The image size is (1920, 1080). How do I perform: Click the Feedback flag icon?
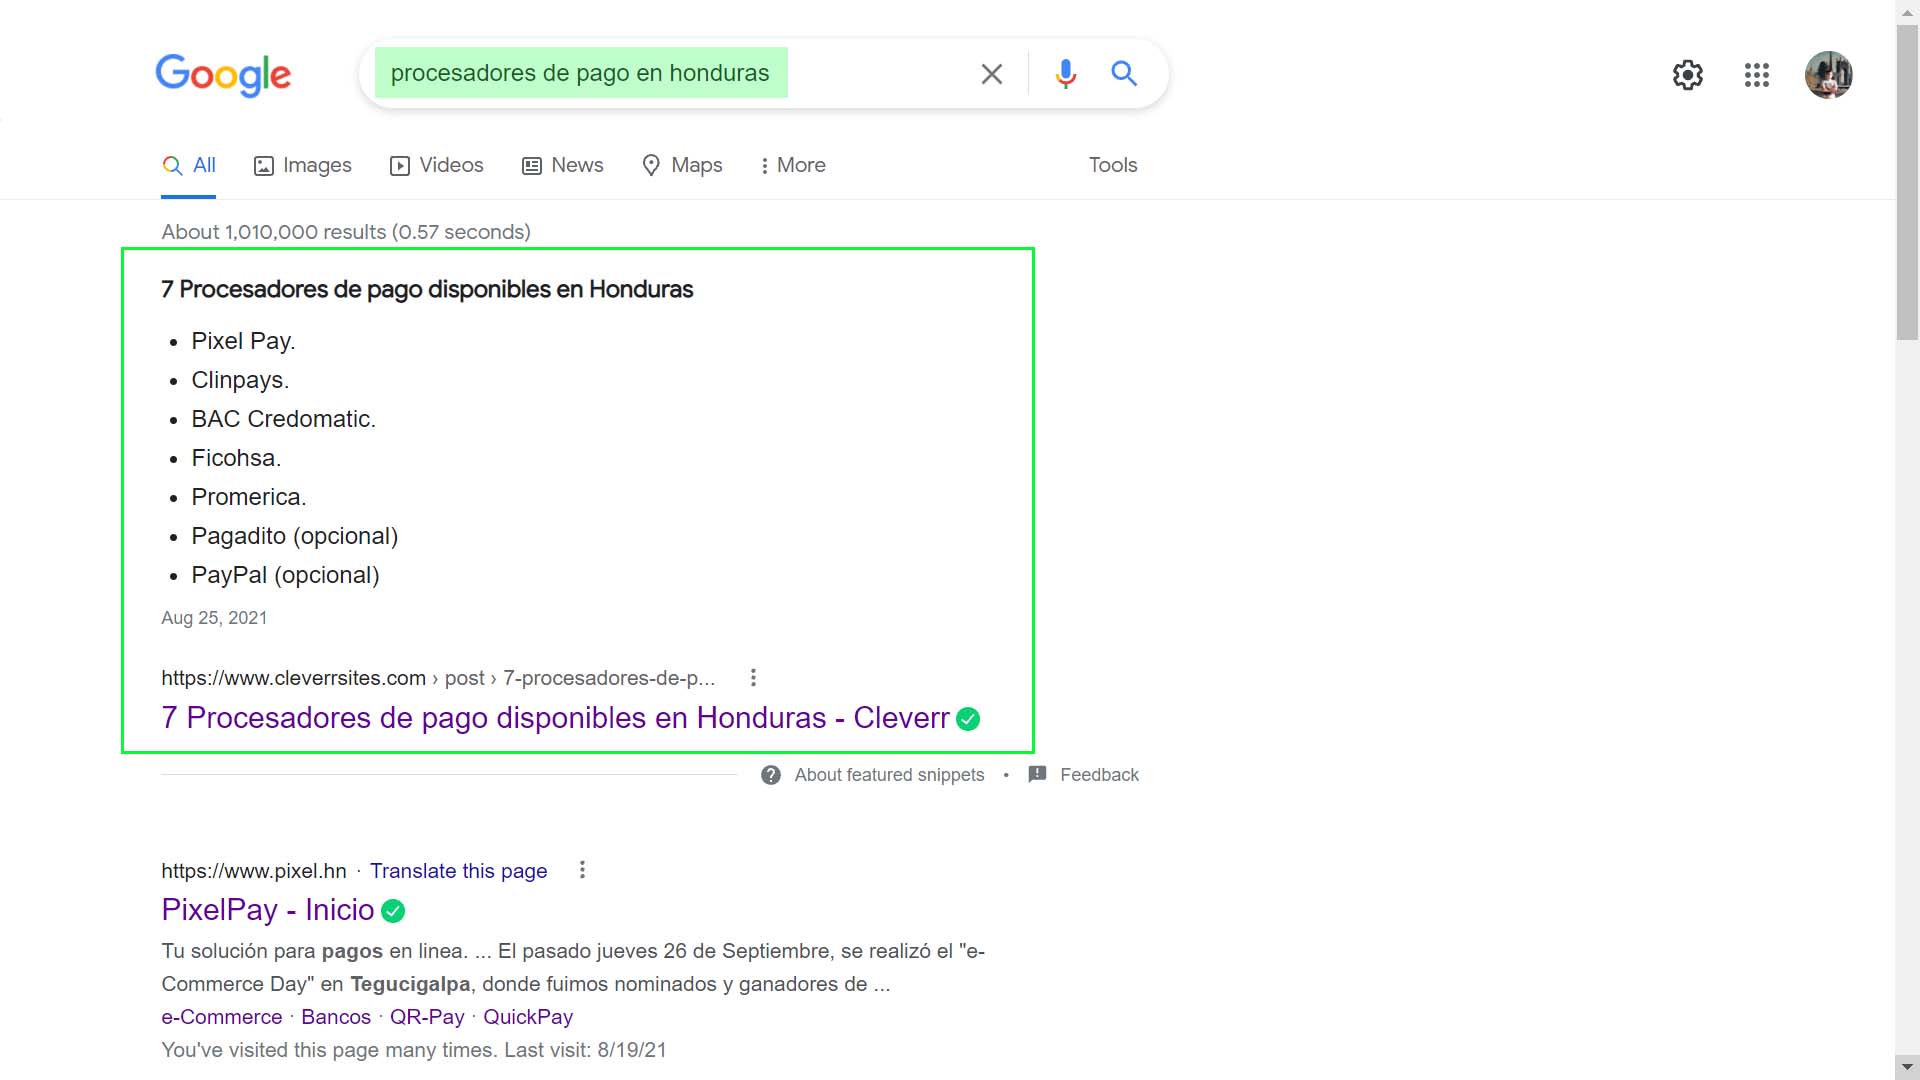(1037, 775)
